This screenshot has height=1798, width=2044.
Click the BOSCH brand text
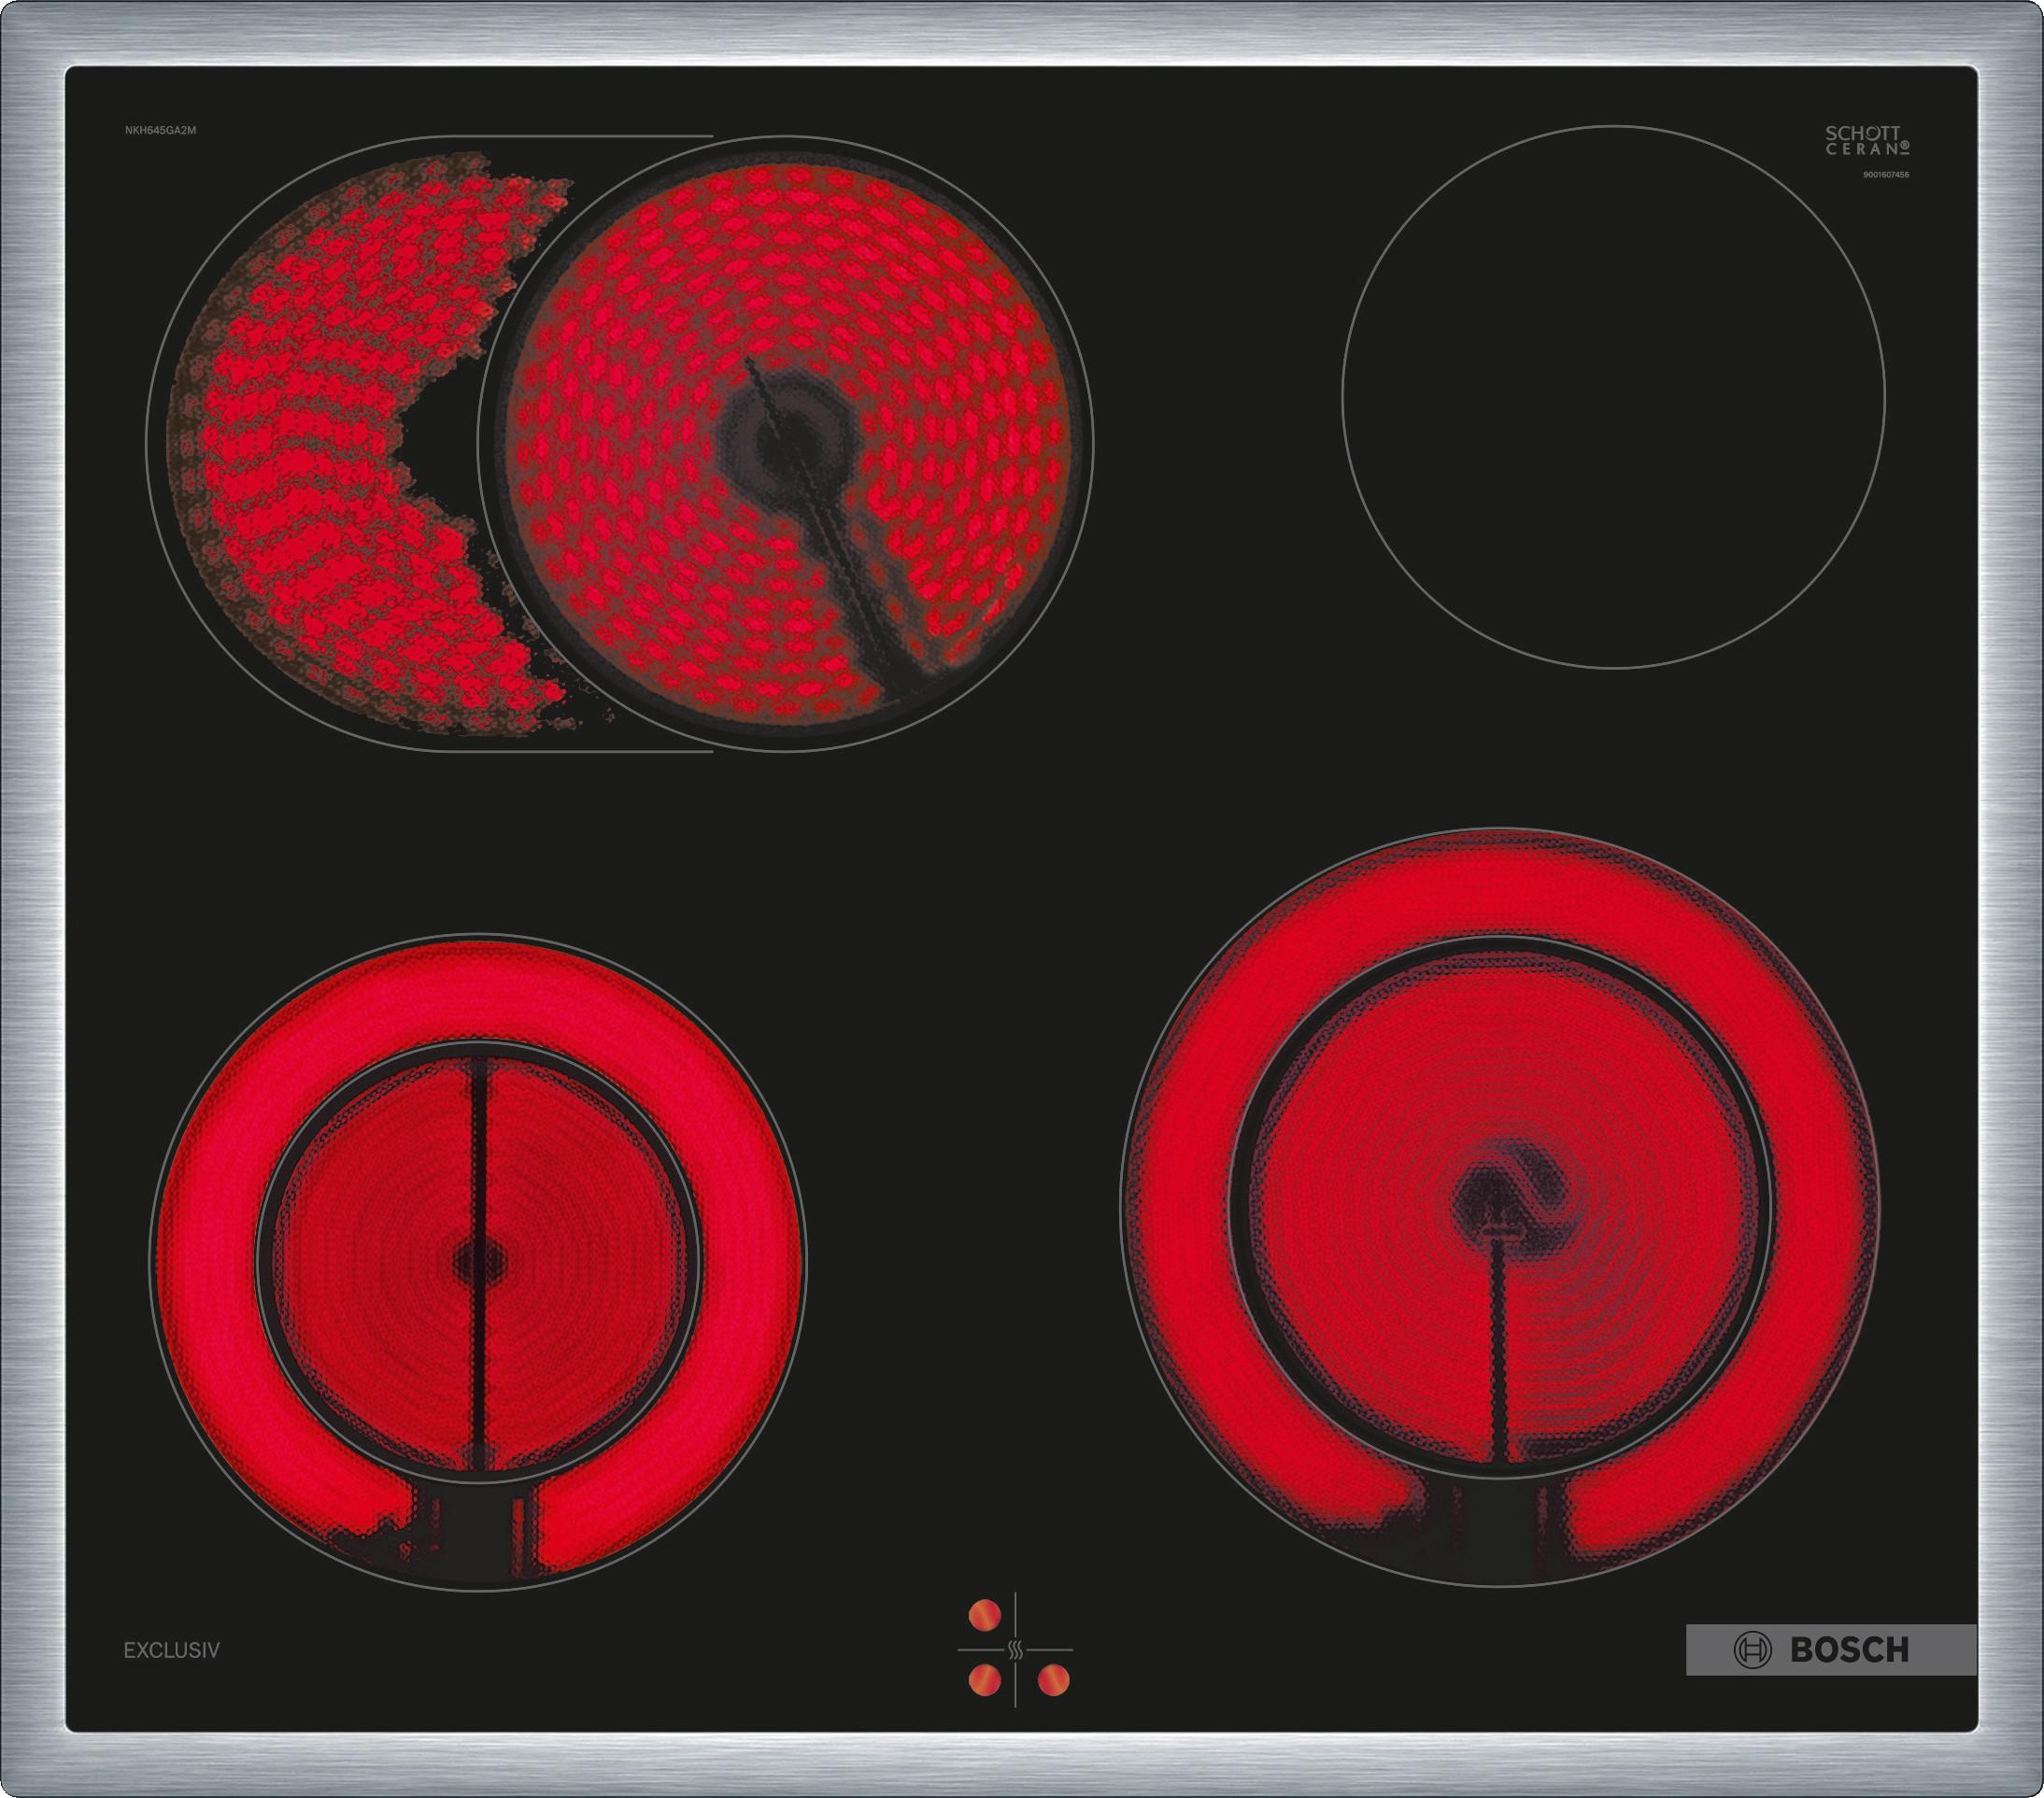pyautogui.click(x=1848, y=1650)
